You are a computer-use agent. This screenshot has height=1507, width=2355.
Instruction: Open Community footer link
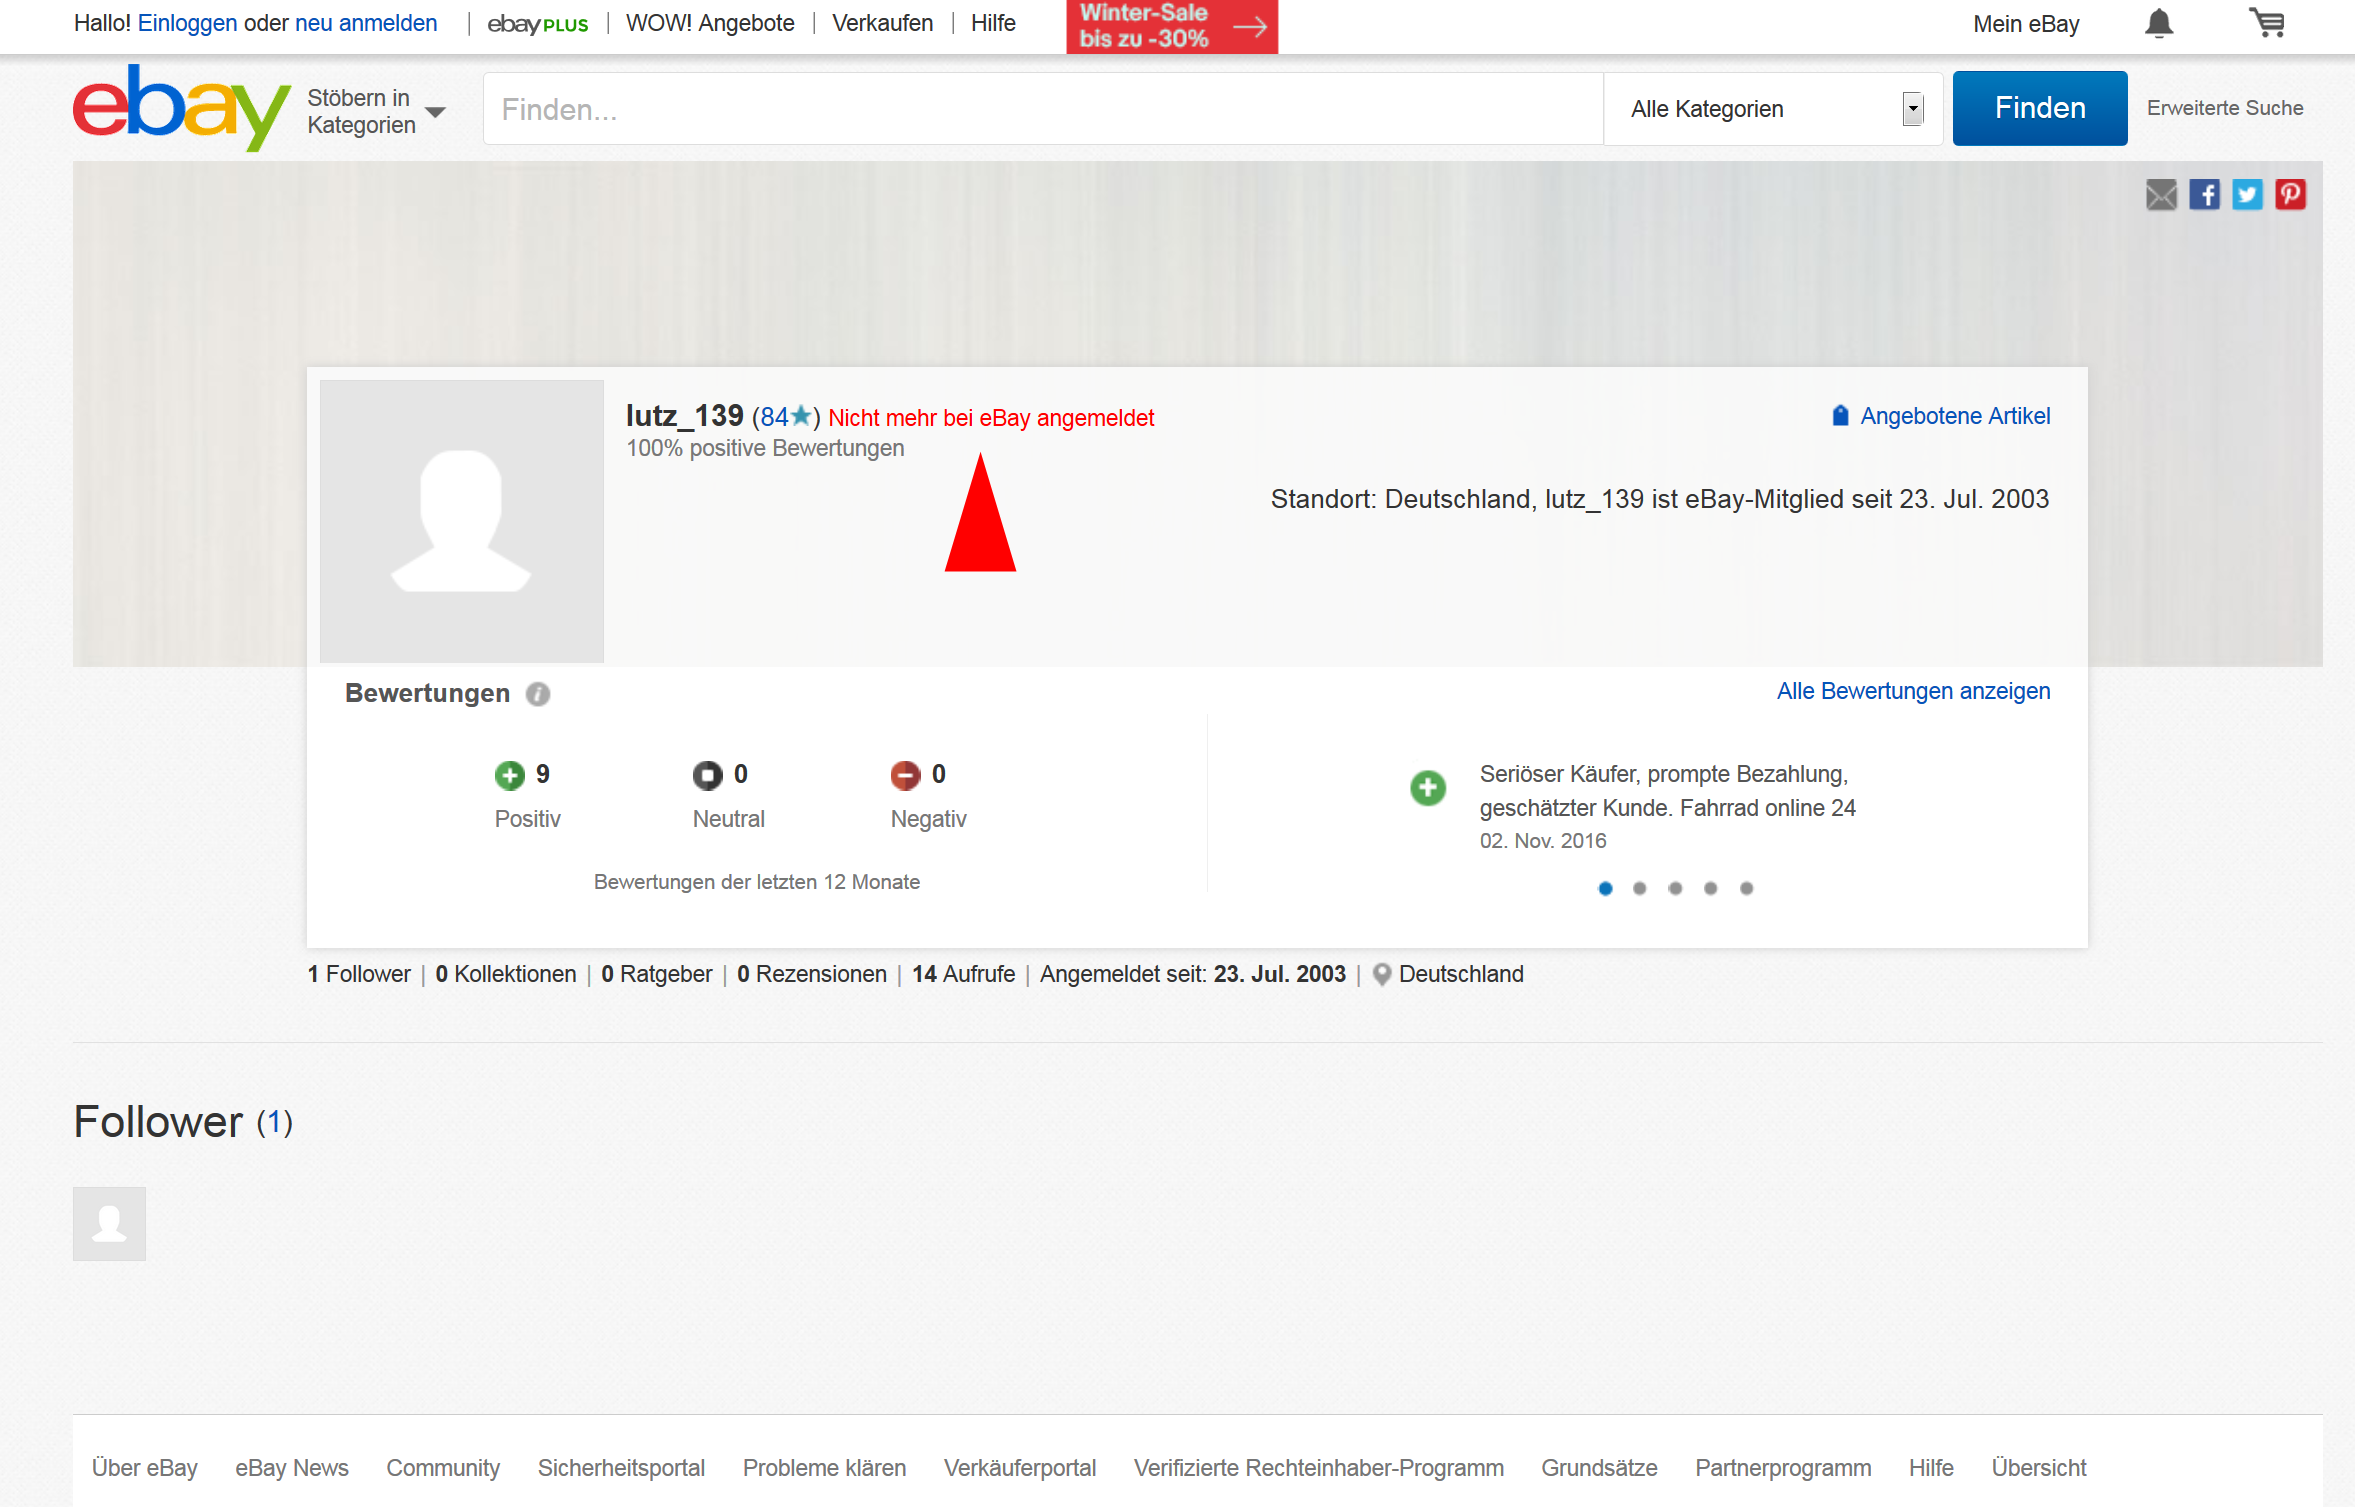(443, 1468)
